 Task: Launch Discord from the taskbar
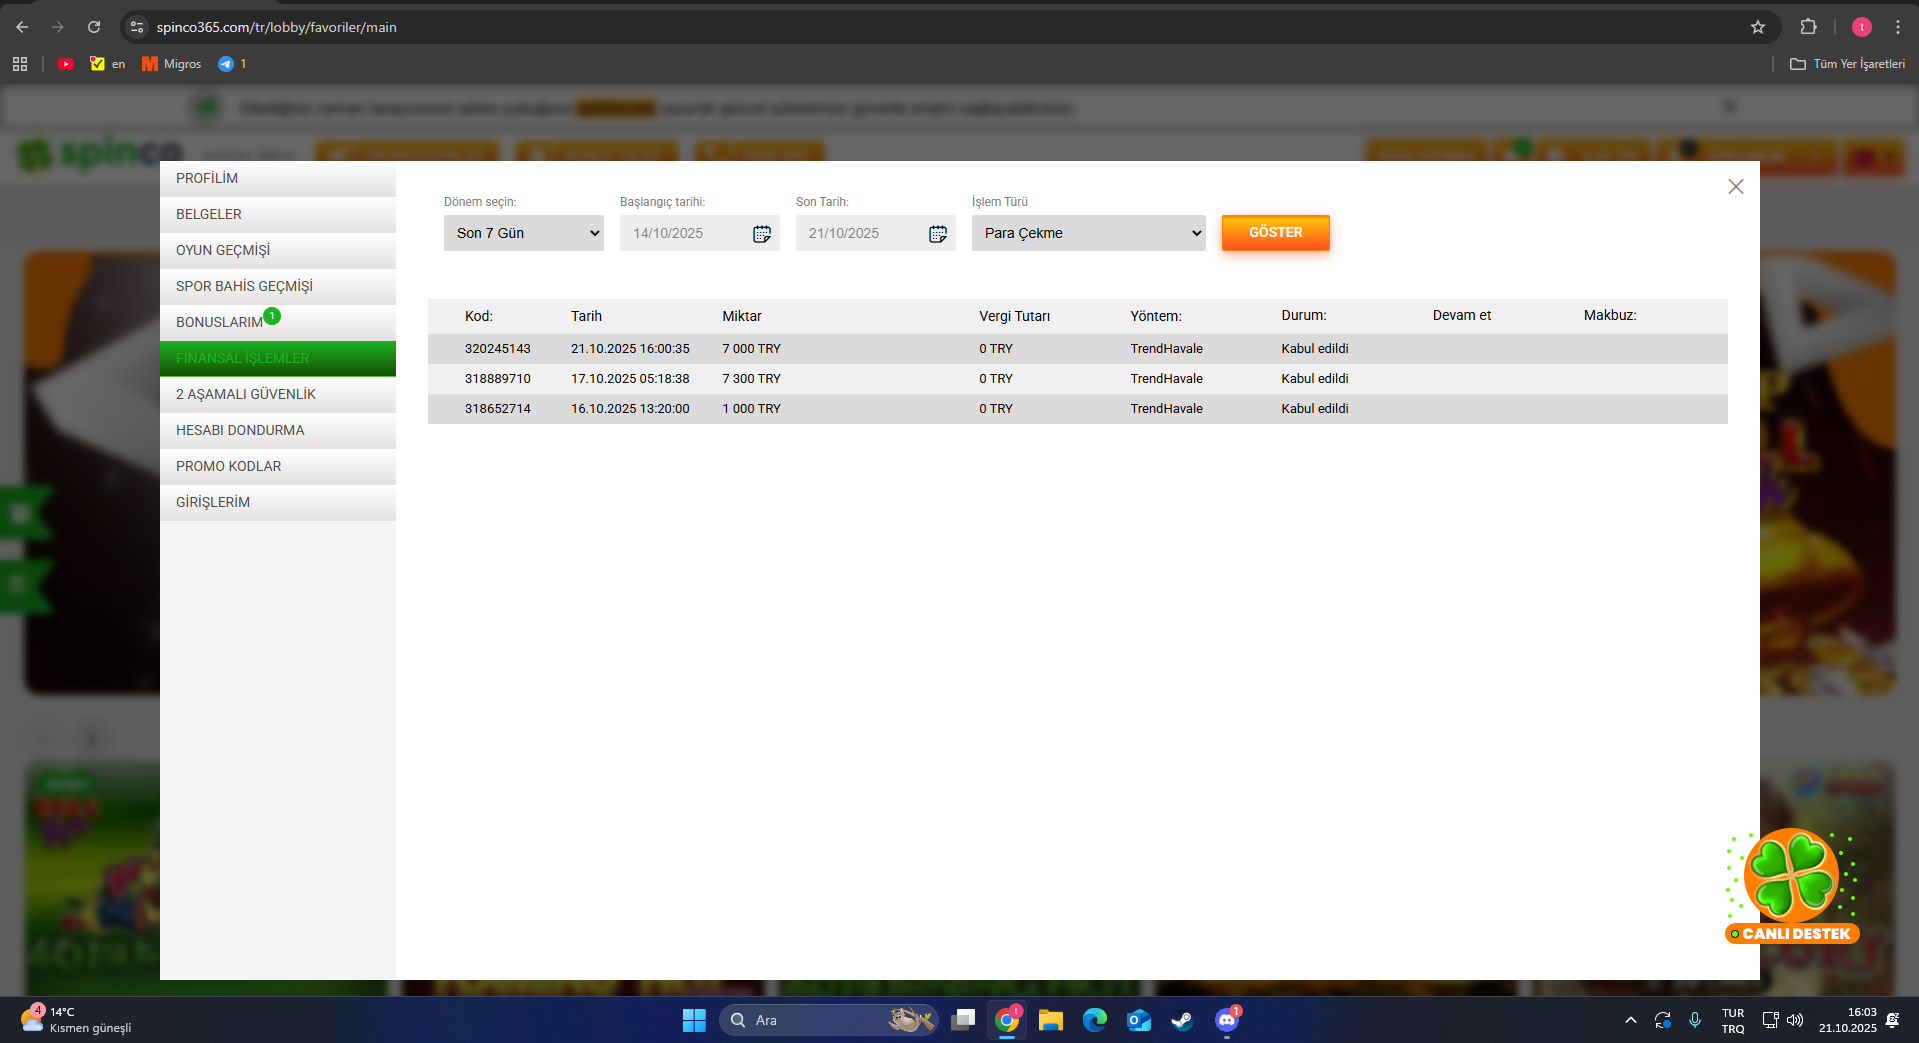[1226, 1020]
